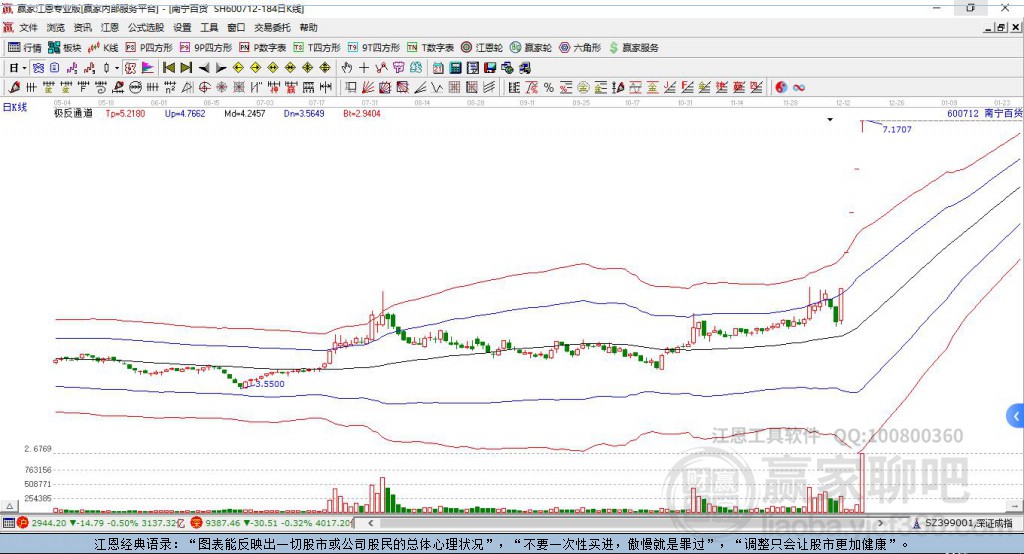
Task: Click first yellow diamond arrow icon
Action: (x=238, y=68)
